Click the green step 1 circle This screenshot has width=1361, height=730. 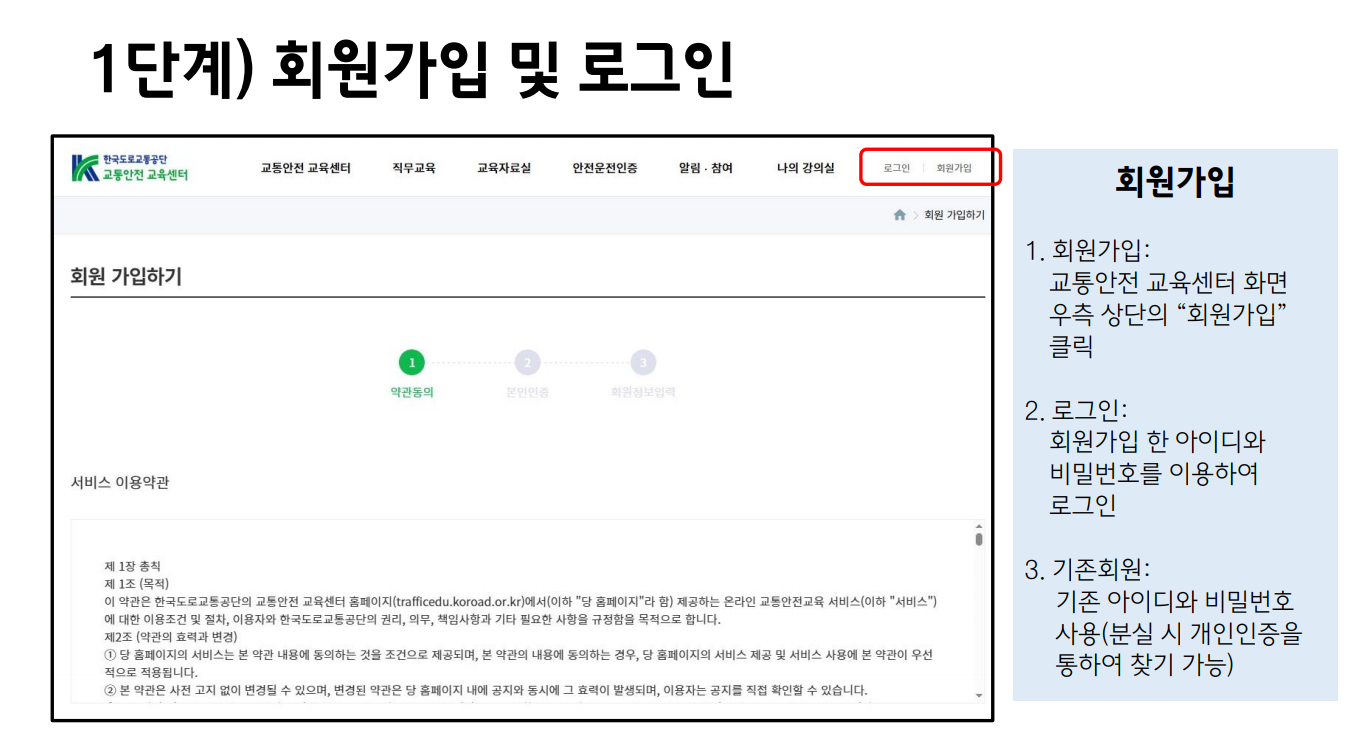tap(411, 363)
